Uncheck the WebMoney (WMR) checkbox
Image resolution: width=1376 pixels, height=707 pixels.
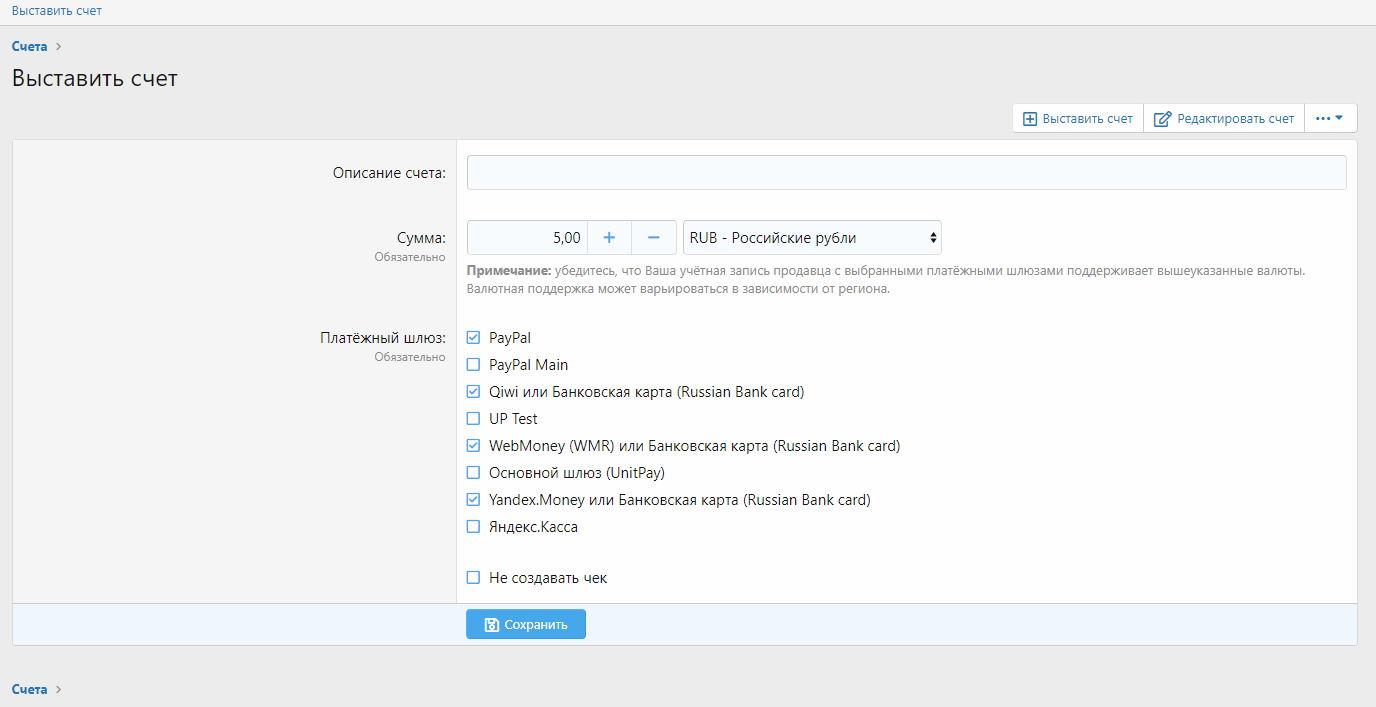[x=474, y=446]
